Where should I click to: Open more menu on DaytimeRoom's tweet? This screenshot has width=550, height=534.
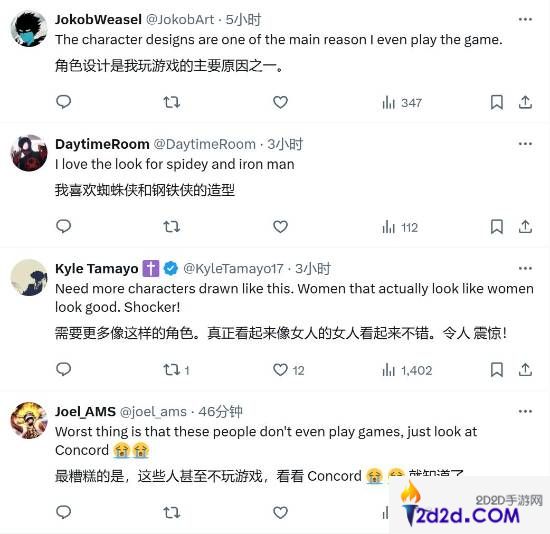point(525,144)
